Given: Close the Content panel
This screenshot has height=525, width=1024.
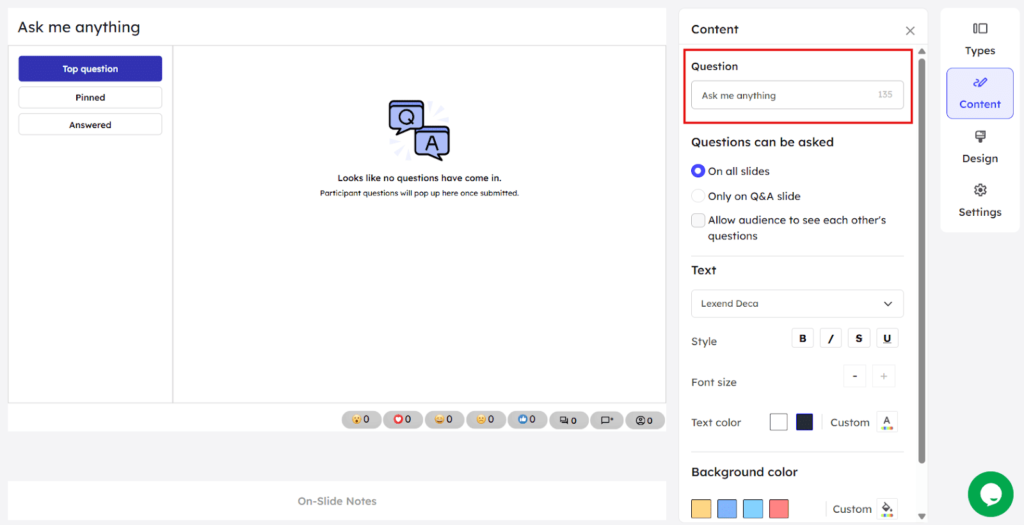Looking at the screenshot, I should [x=910, y=31].
